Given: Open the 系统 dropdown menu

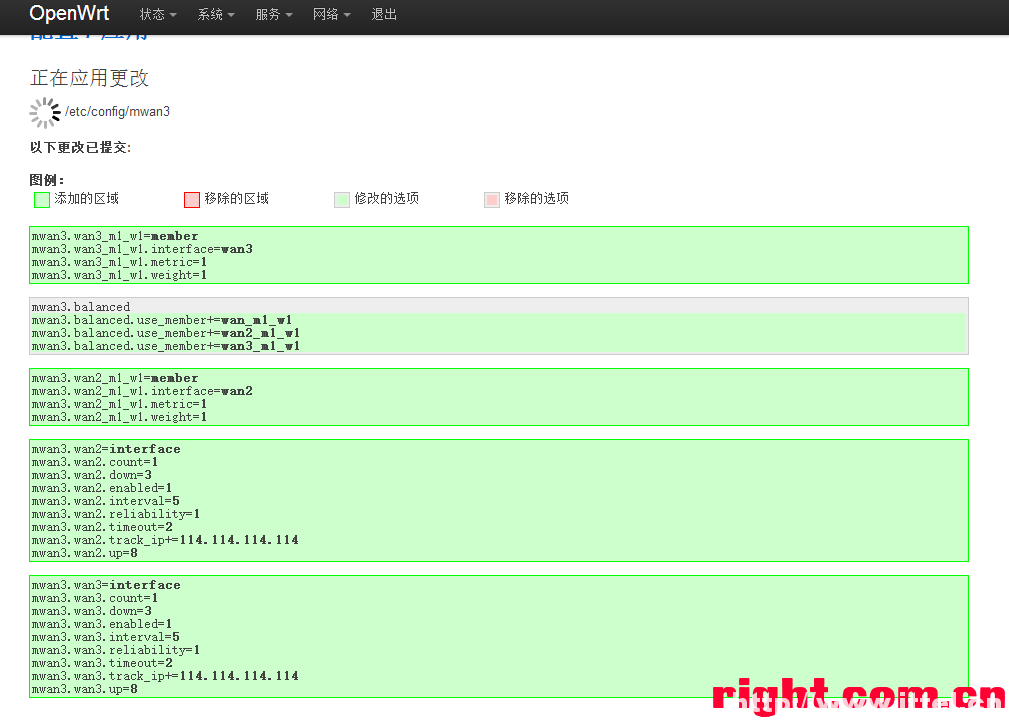Looking at the screenshot, I should tap(216, 14).
